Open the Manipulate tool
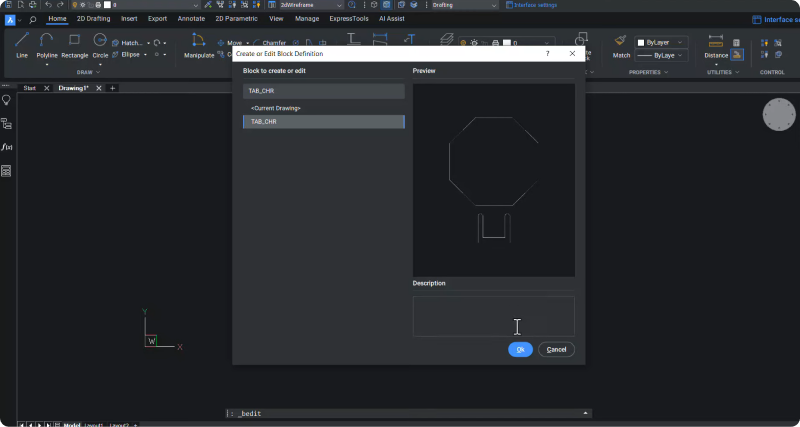Viewport: 800px width, 427px height. pyautogui.click(x=198, y=45)
